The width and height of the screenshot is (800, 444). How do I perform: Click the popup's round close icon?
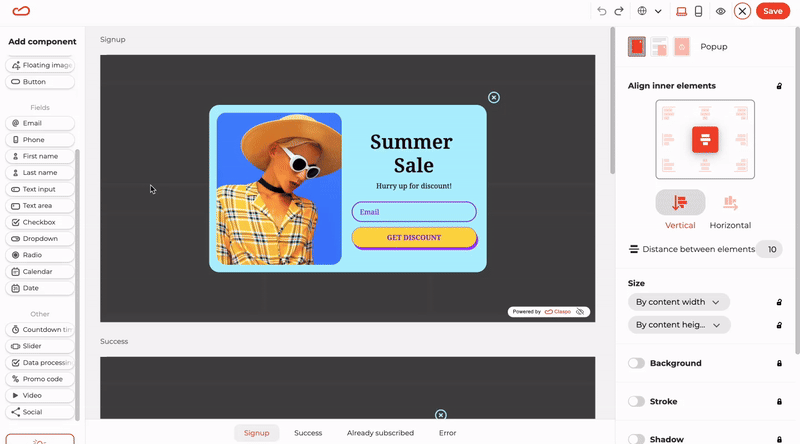pos(493,97)
